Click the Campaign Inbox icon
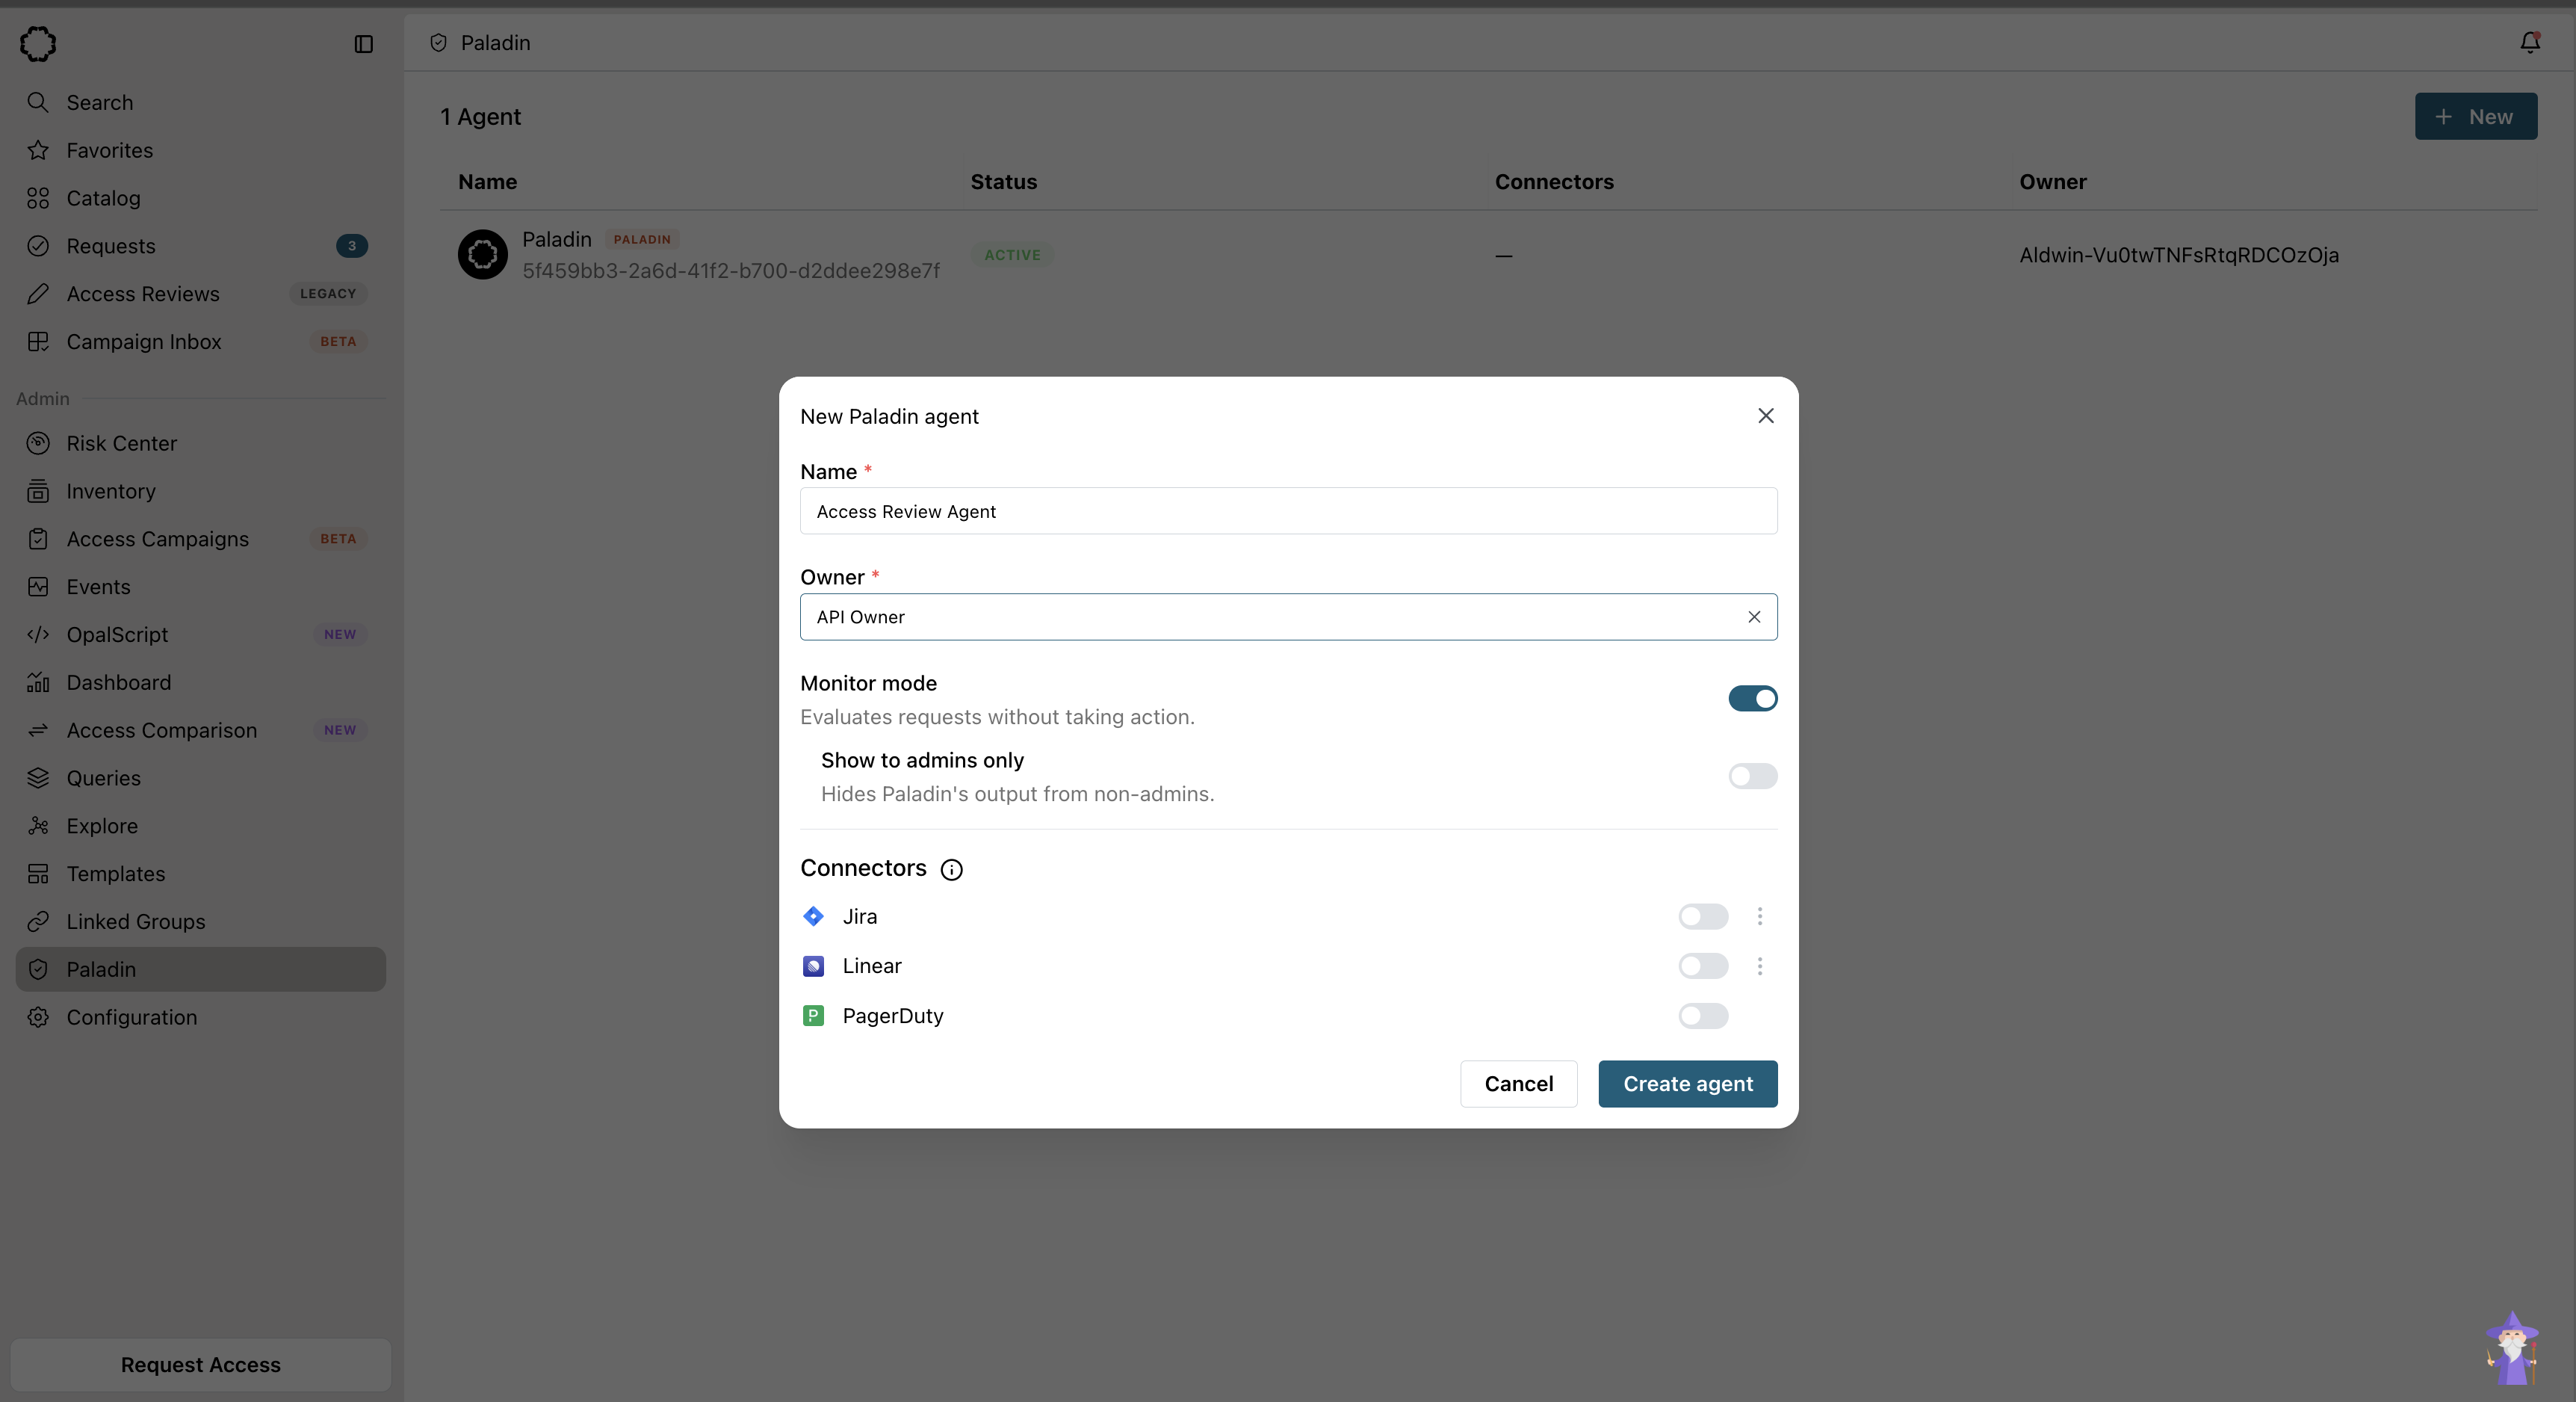 [38, 342]
